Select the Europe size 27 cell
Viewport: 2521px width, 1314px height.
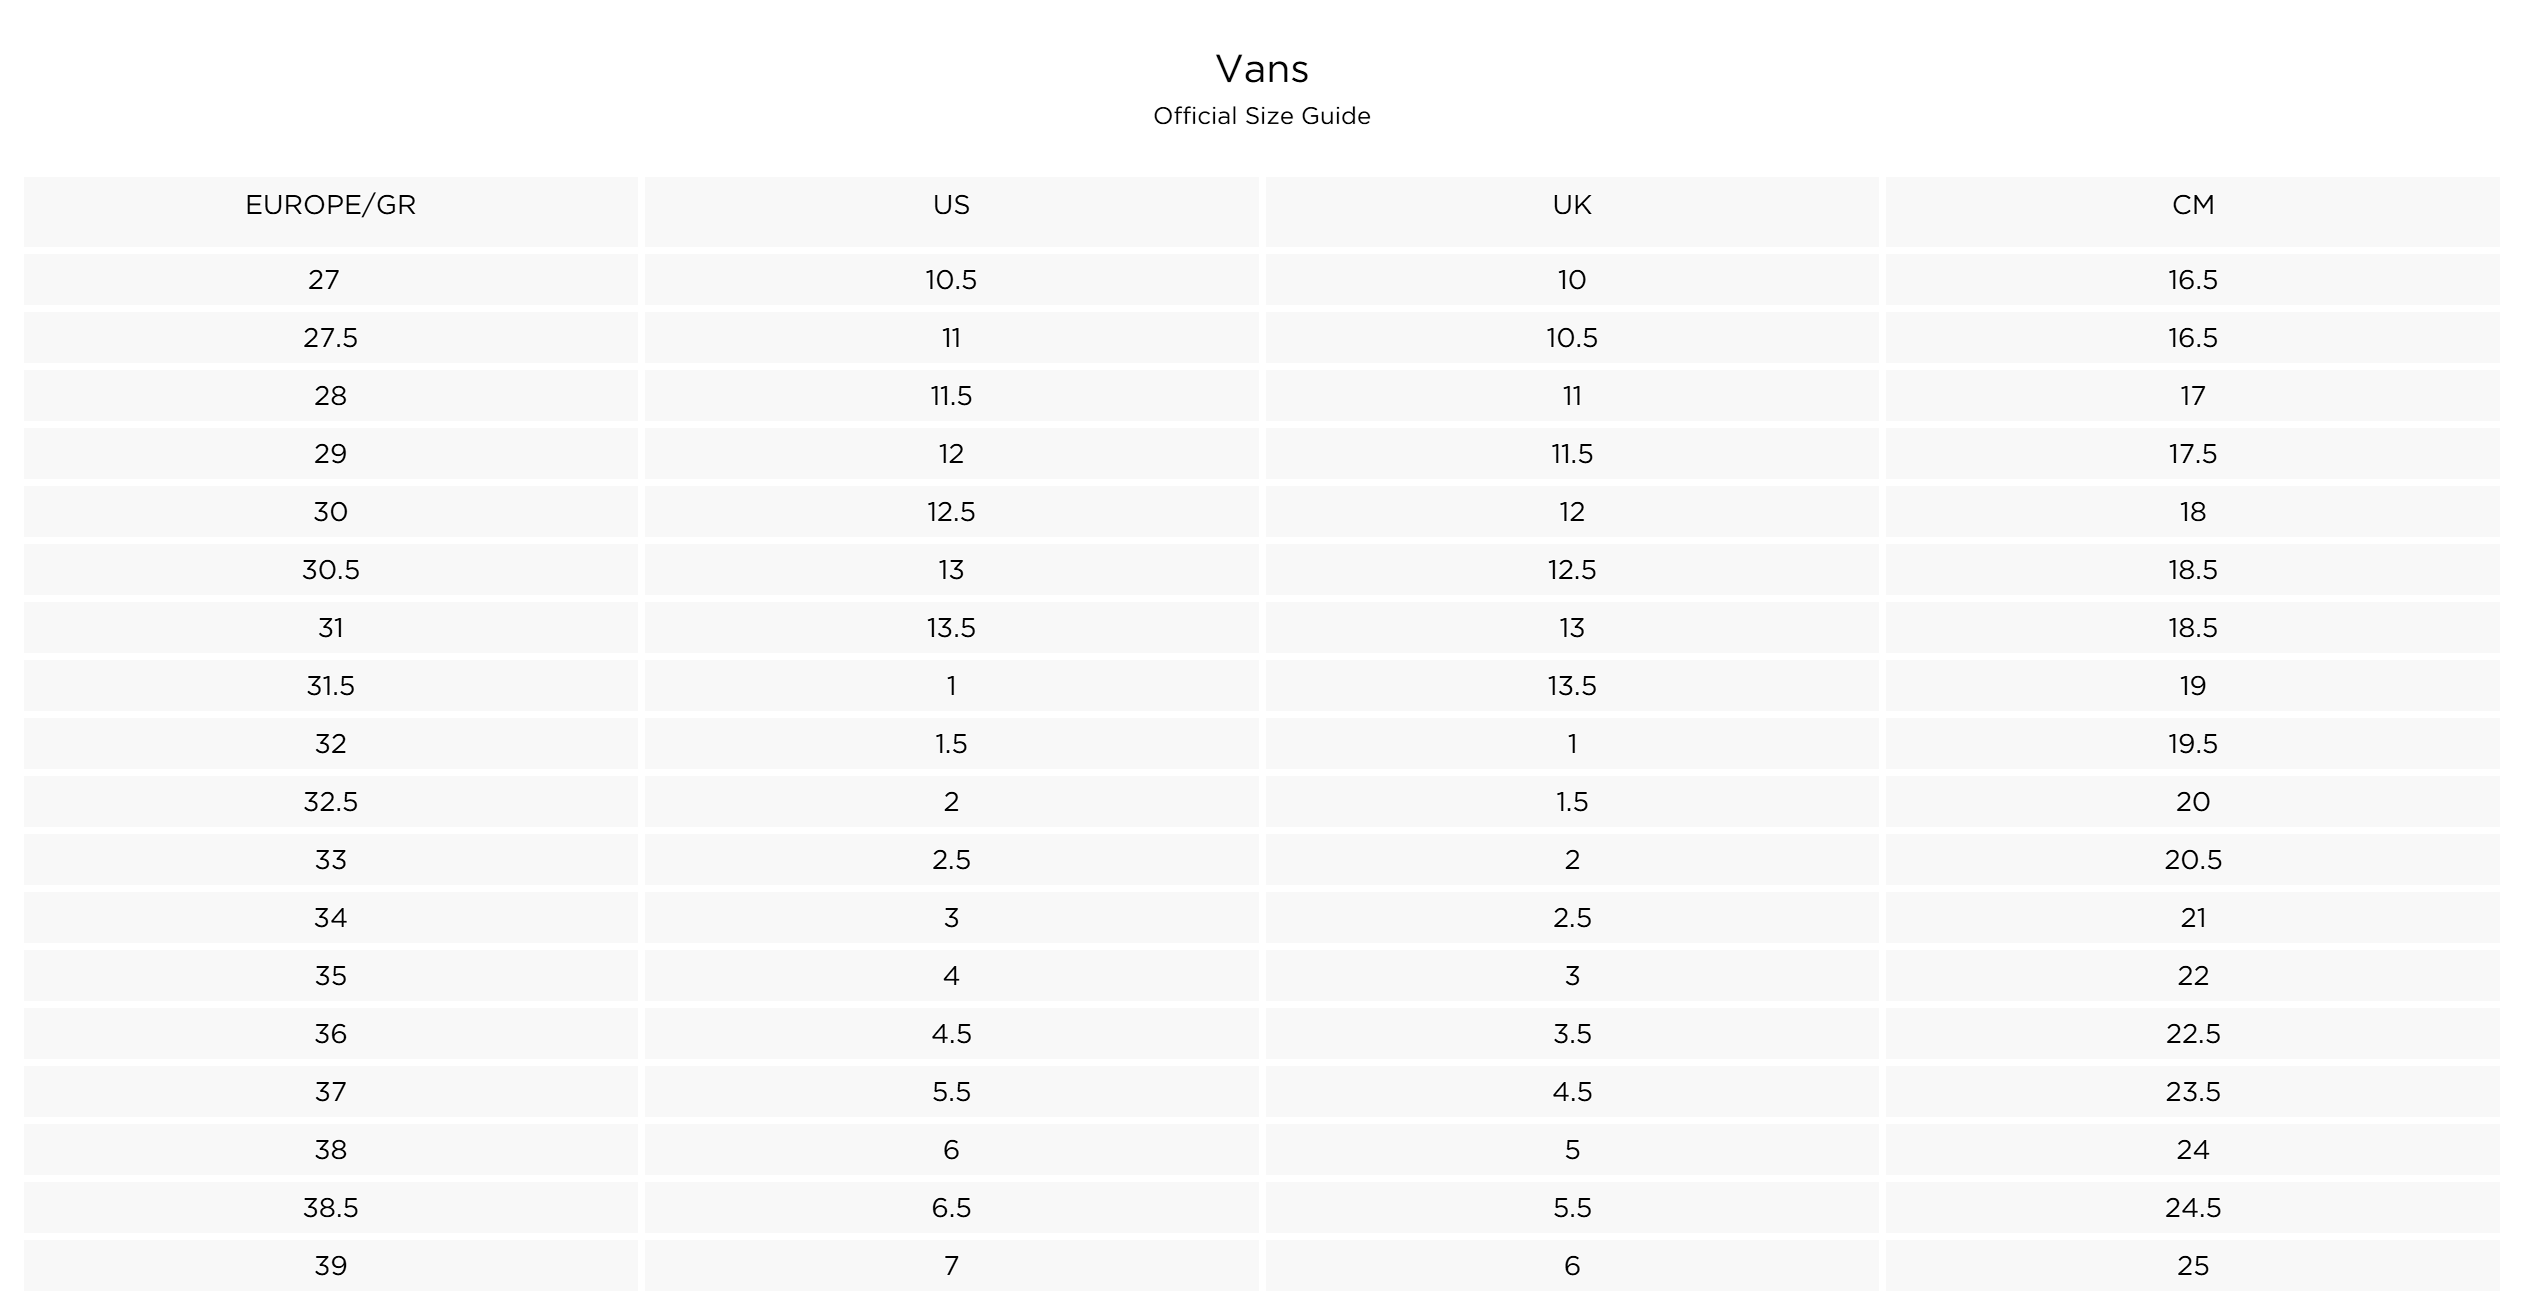(x=330, y=279)
